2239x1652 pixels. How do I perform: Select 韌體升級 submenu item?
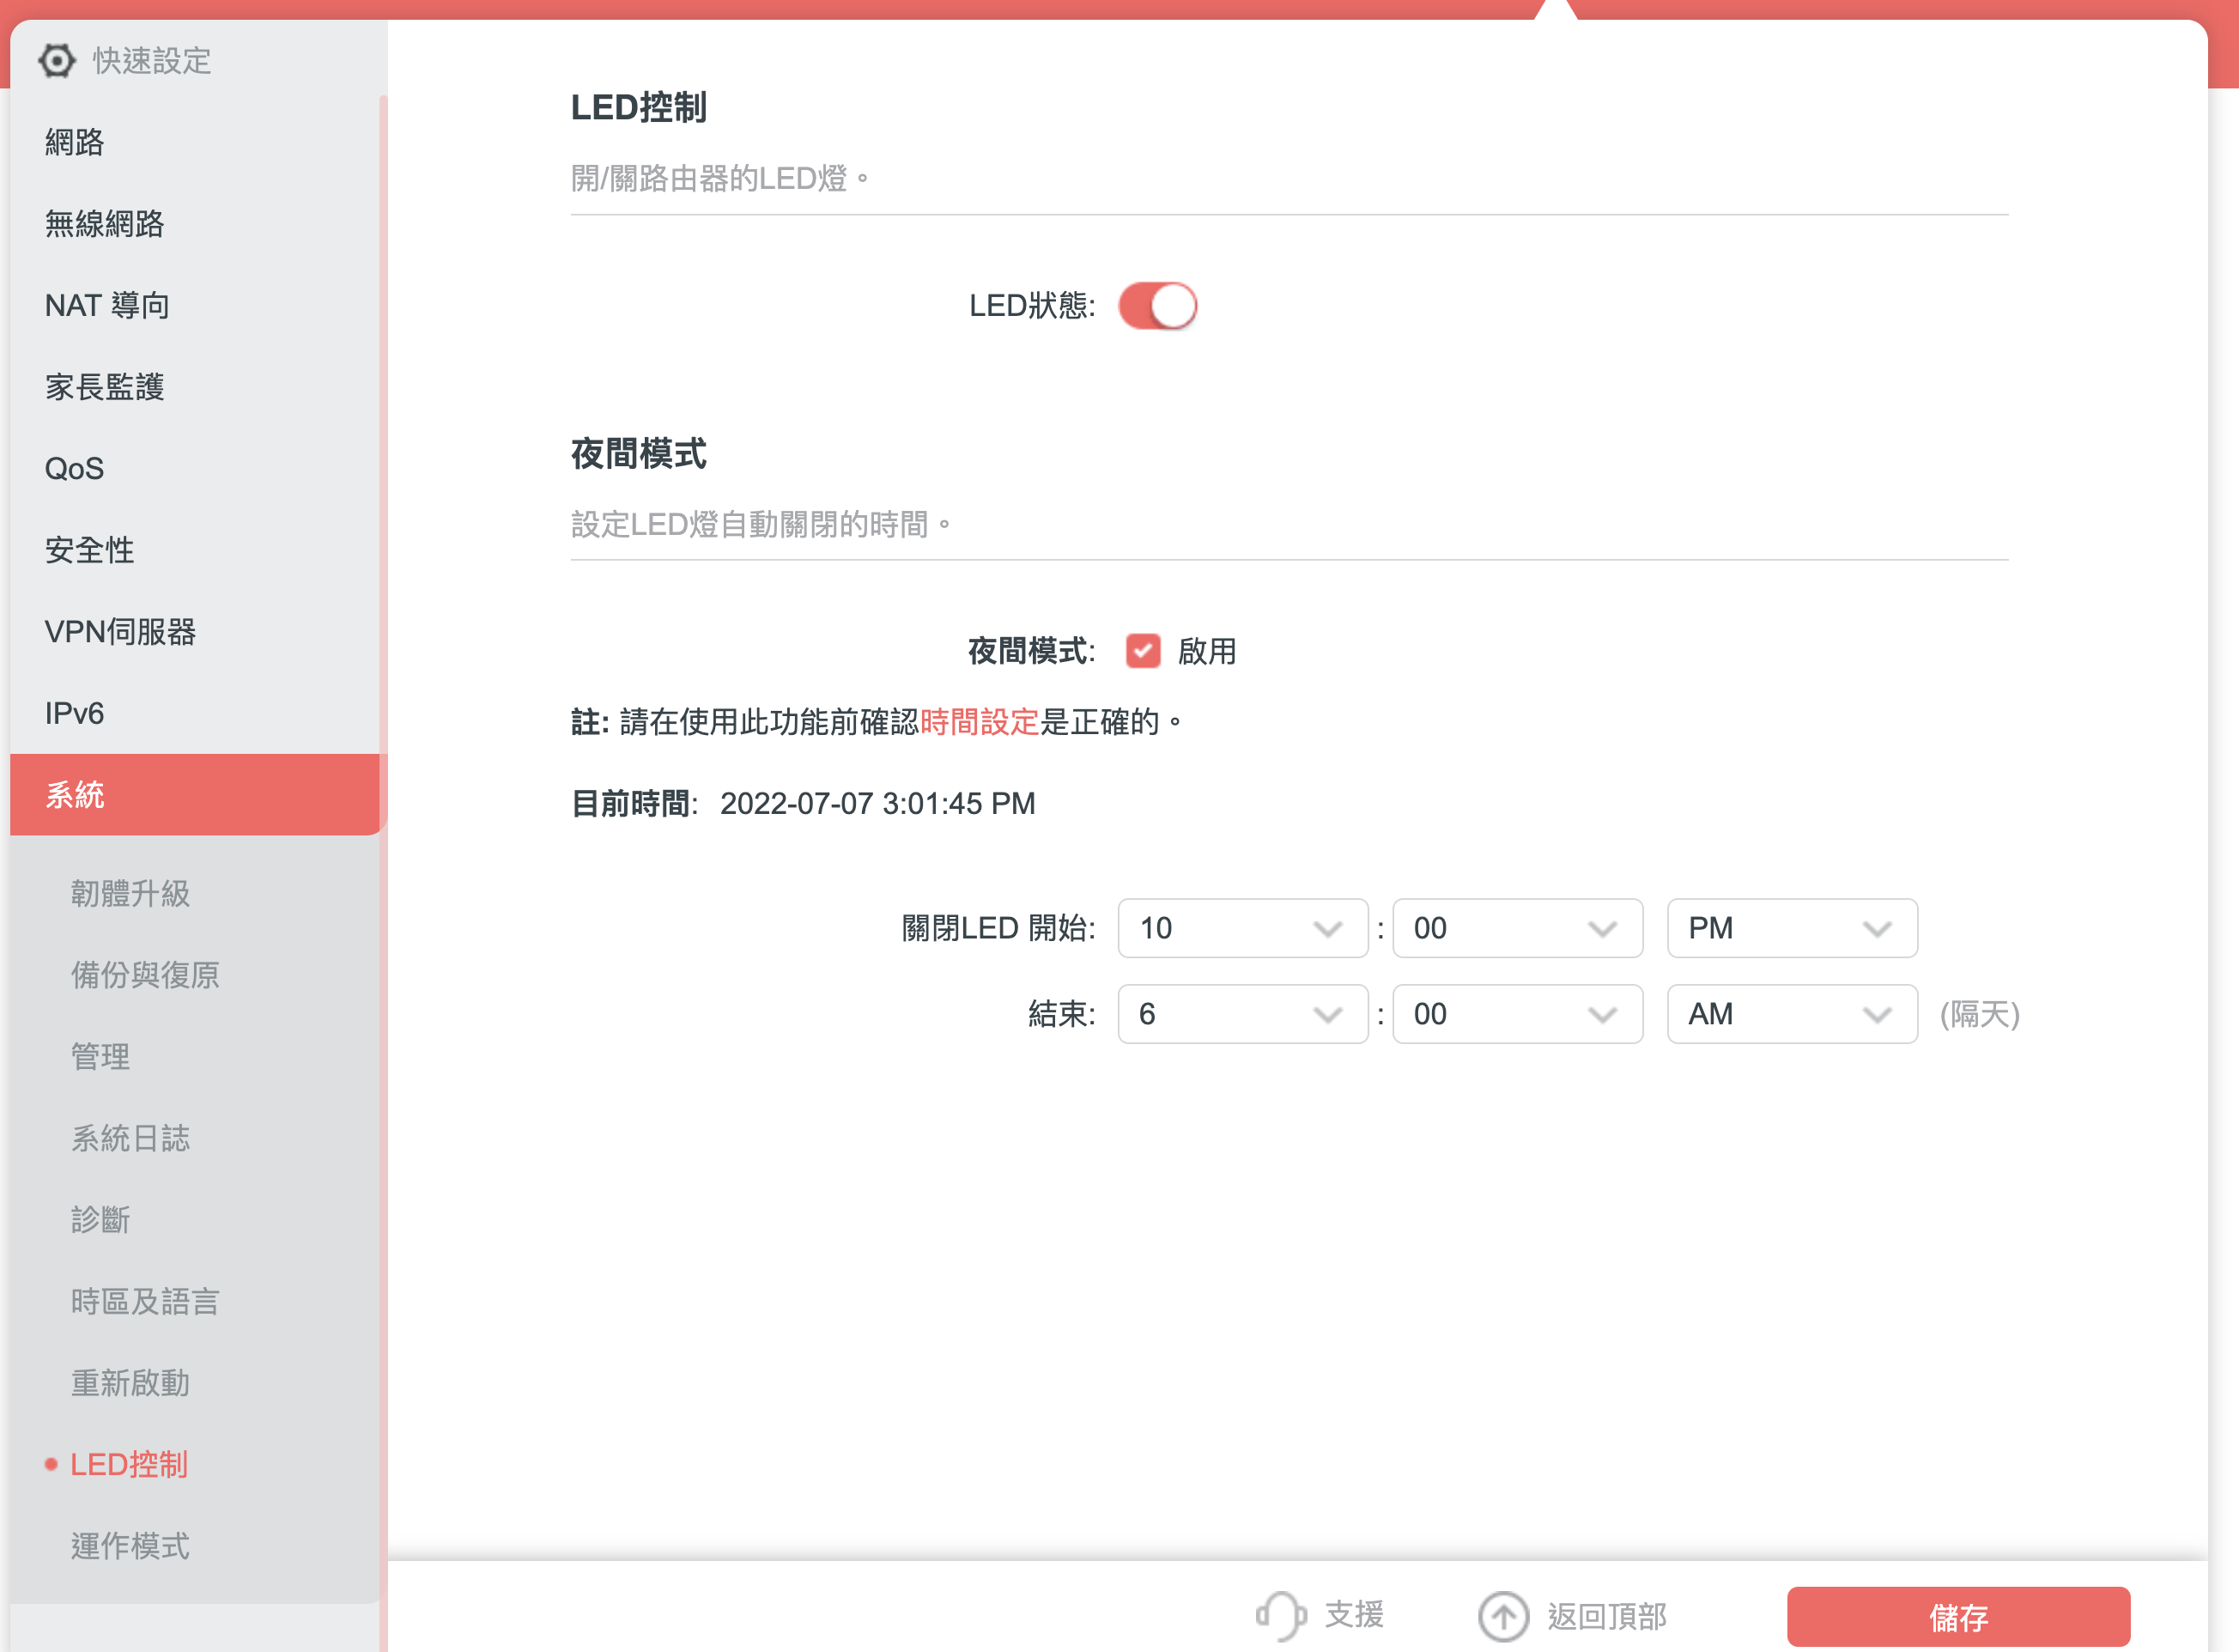pos(130,893)
